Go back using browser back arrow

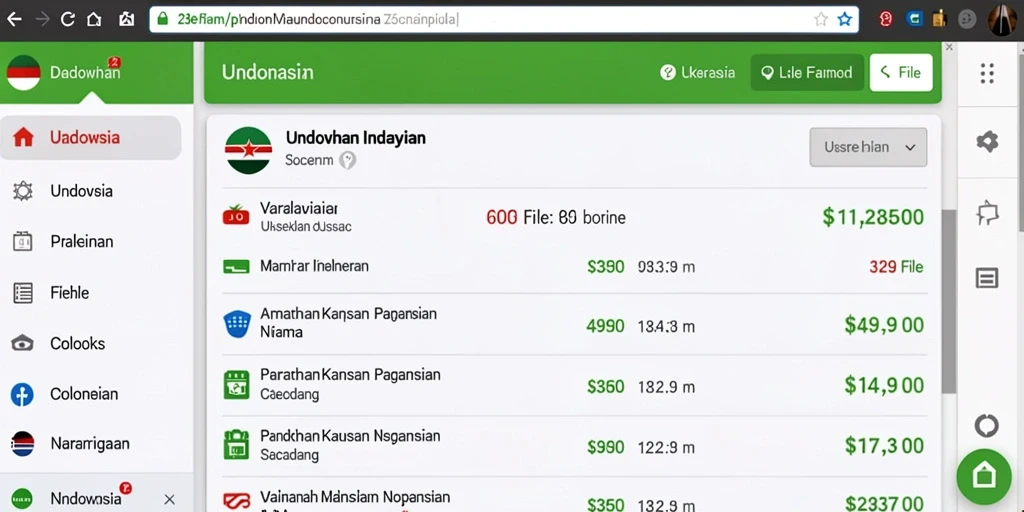coord(14,20)
